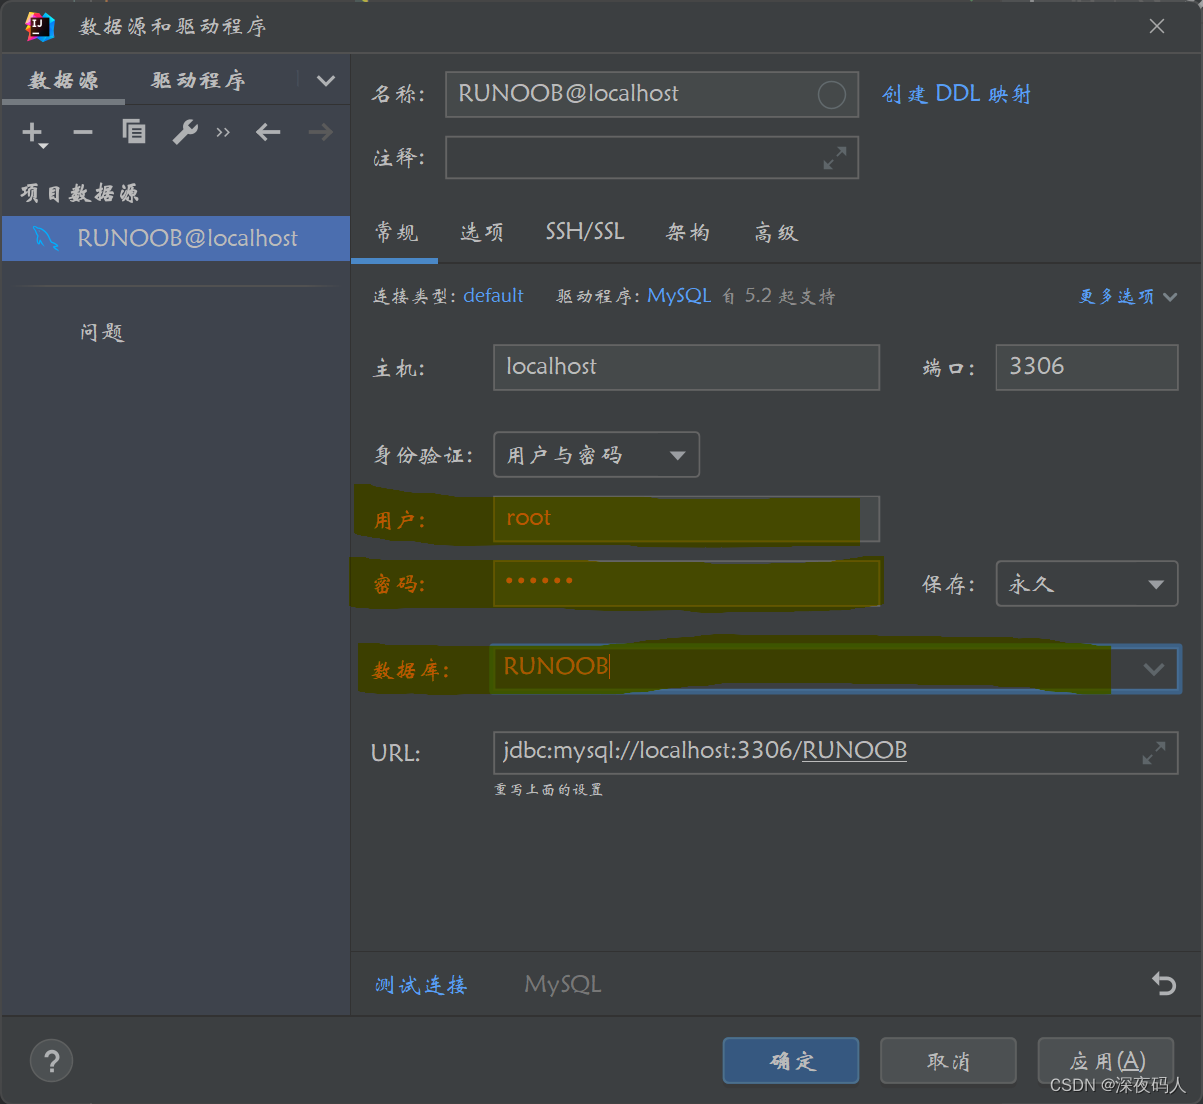This screenshot has height=1104, width=1203.
Task: Expand the URL field with expand icon
Action: tap(1154, 753)
